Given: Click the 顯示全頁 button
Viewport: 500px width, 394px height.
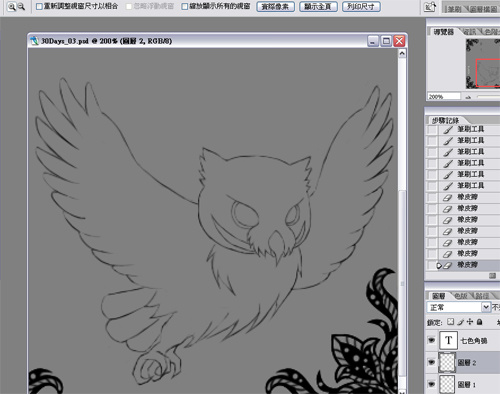Looking at the screenshot, I should click(318, 6).
